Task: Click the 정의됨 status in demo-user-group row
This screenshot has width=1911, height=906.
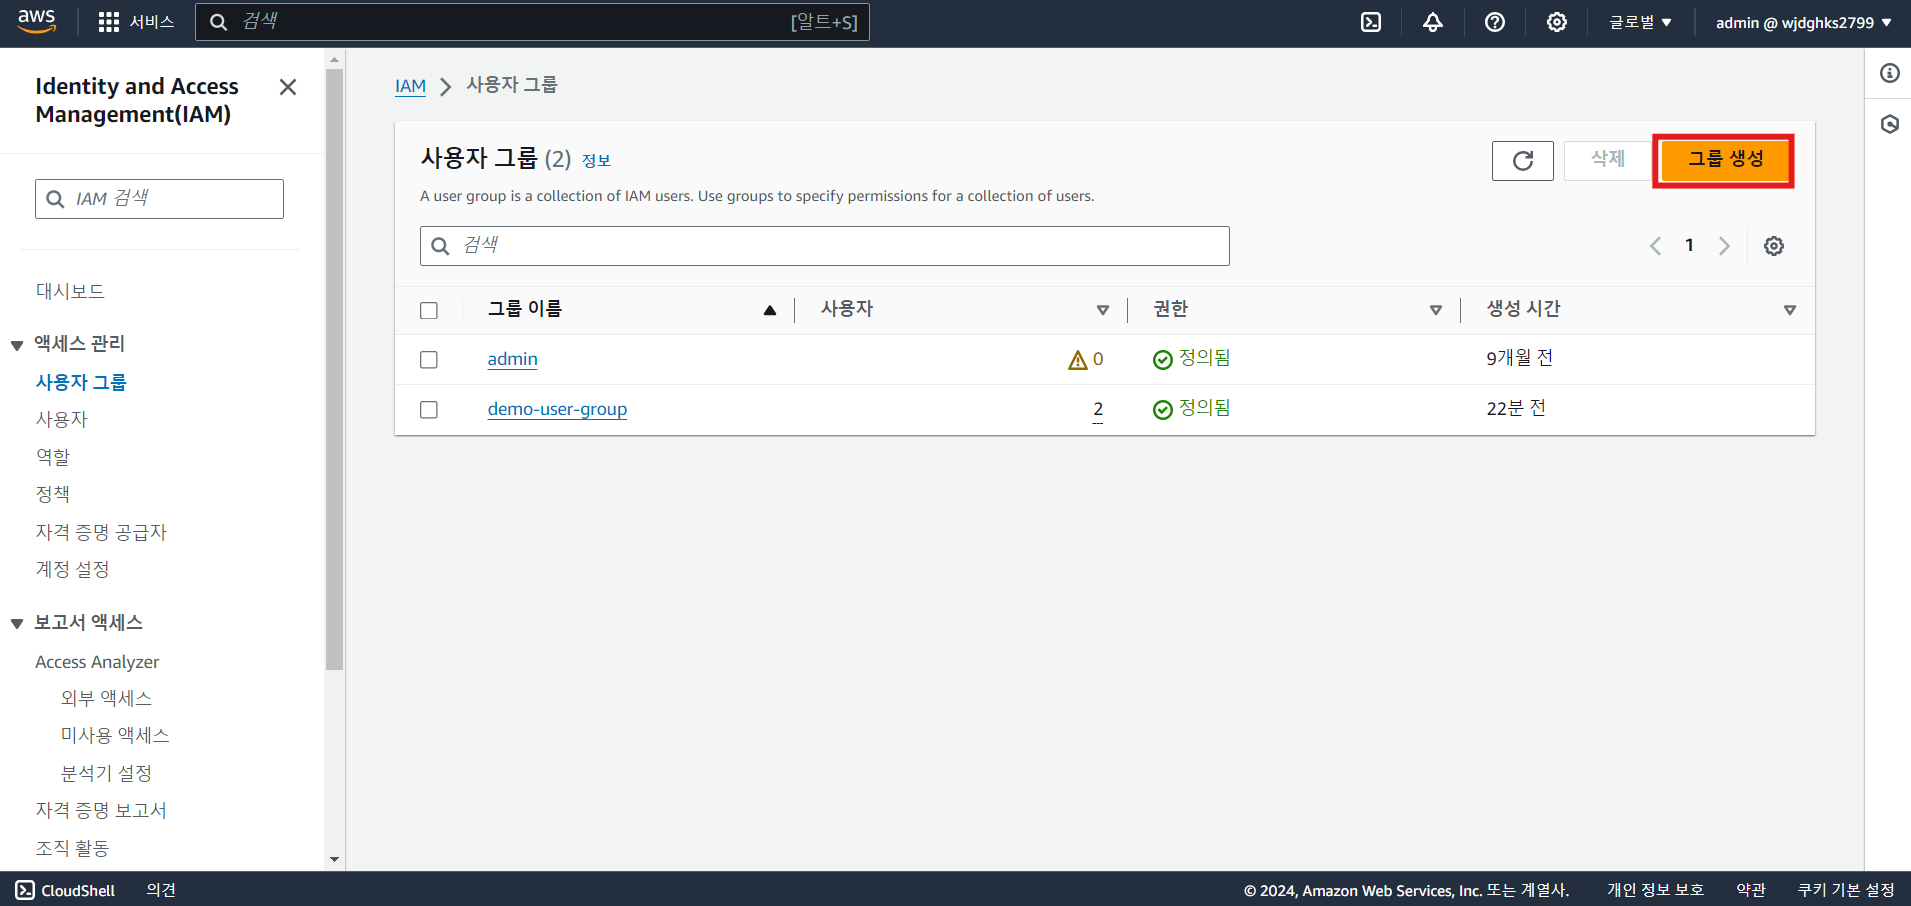Action: pyautogui.click(x=1191, y=409)
